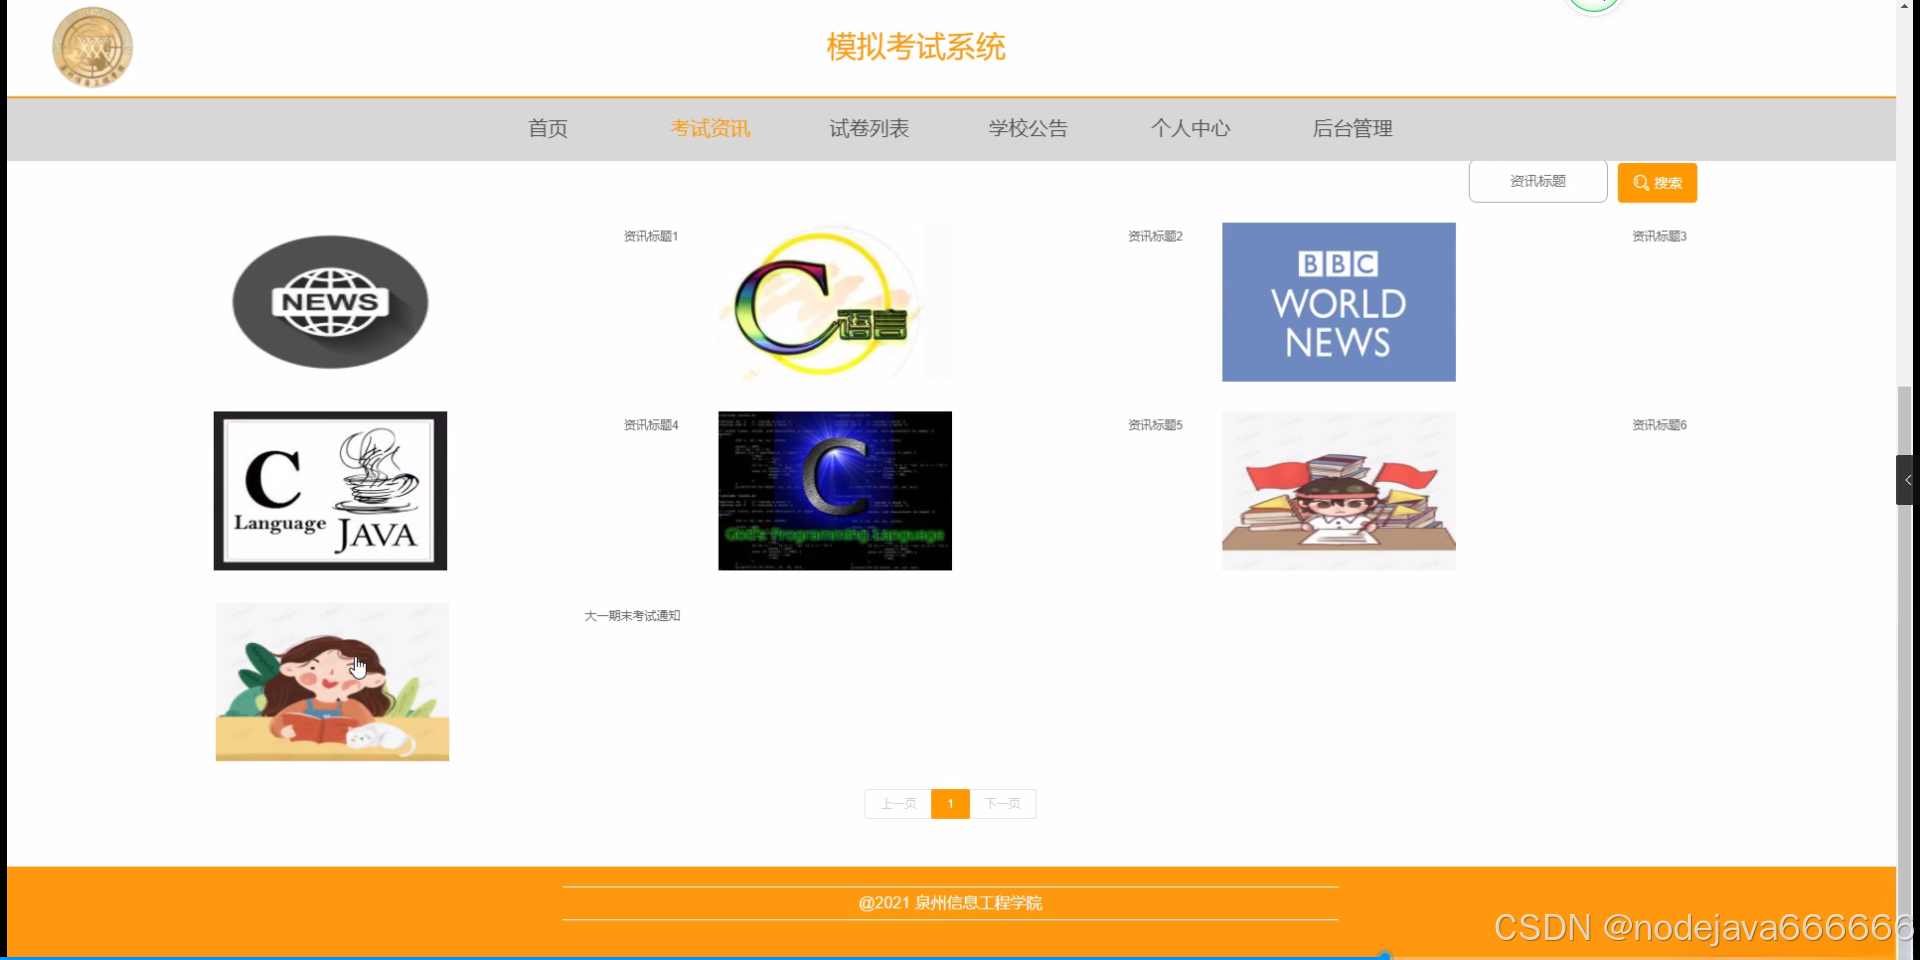Click the school emblem logo
The height and width of the screenshot is (960, 1920).
point(92,47)
